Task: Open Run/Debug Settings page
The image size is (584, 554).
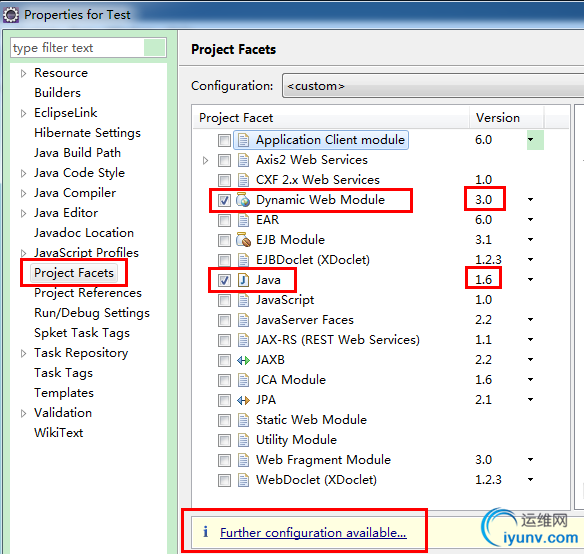Action: point(92,313)
